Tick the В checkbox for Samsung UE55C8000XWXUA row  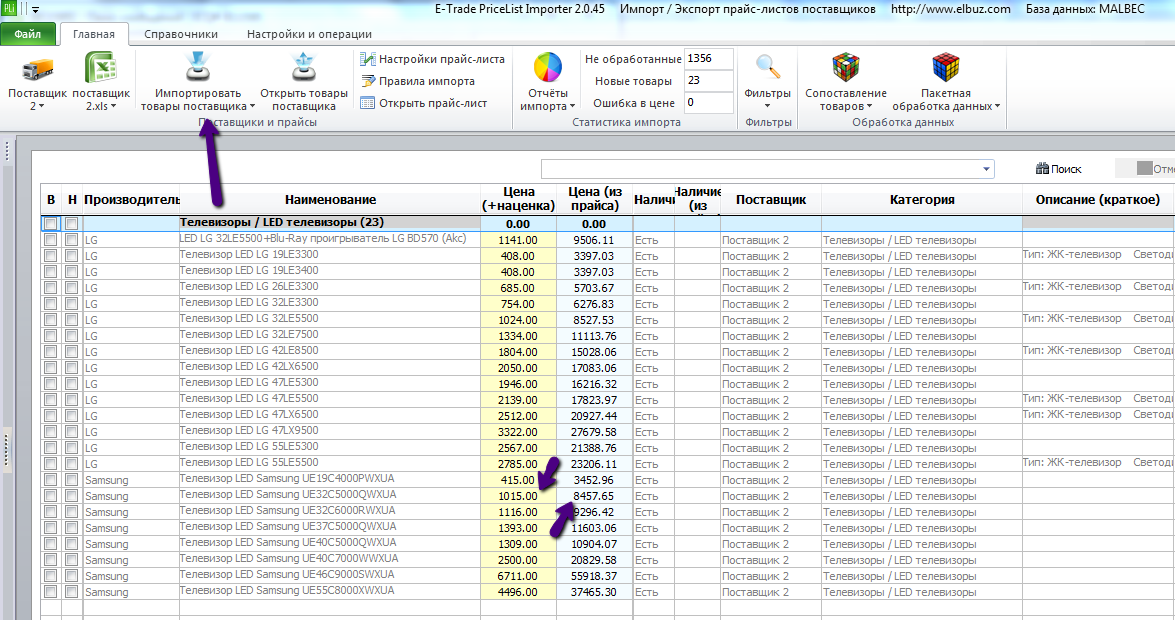pos(50,592)
